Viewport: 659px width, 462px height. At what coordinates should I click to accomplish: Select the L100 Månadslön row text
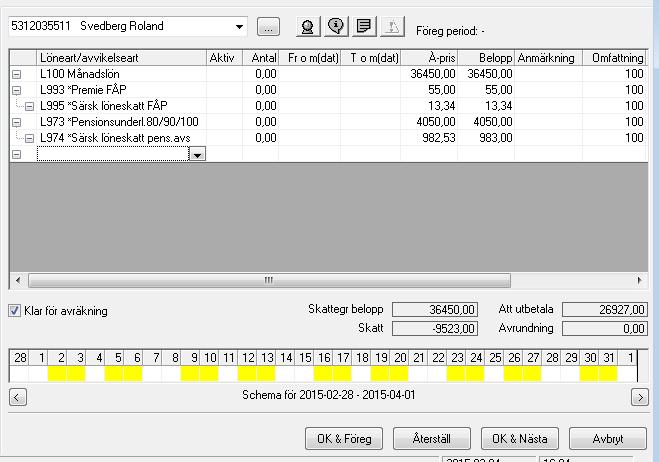80,74
